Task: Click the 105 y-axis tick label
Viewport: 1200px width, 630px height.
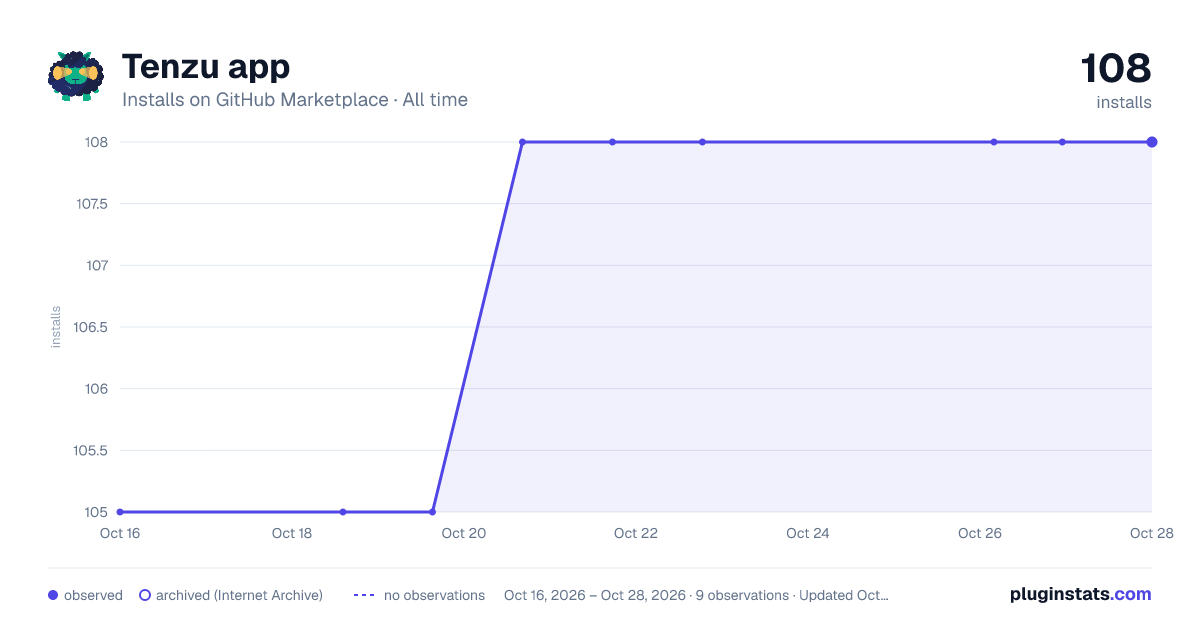Action: (x=96, y=512)
